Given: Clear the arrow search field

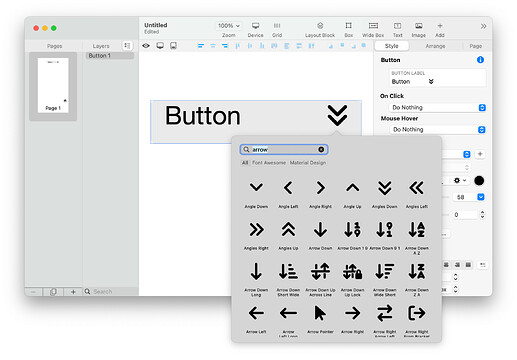Looking at the screenshot, I should tap(321, 149).
